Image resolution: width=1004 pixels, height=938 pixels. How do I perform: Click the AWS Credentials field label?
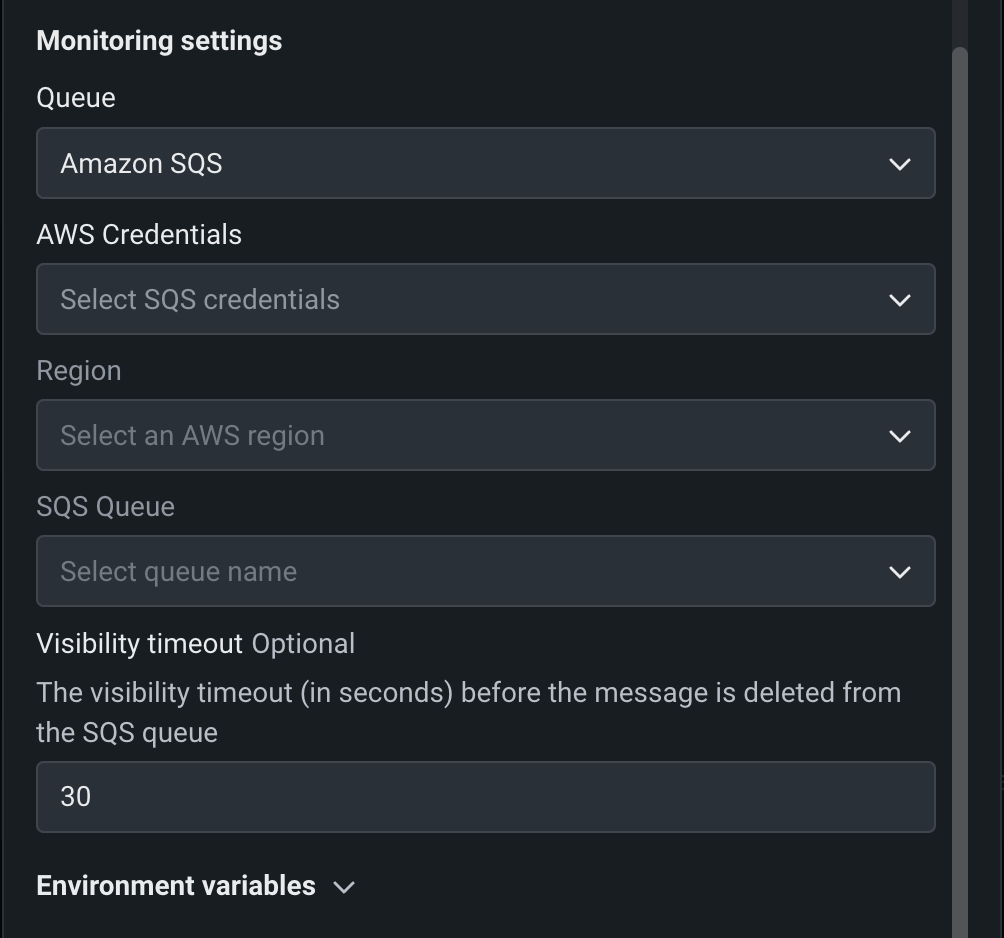click(x=139, y=234)
